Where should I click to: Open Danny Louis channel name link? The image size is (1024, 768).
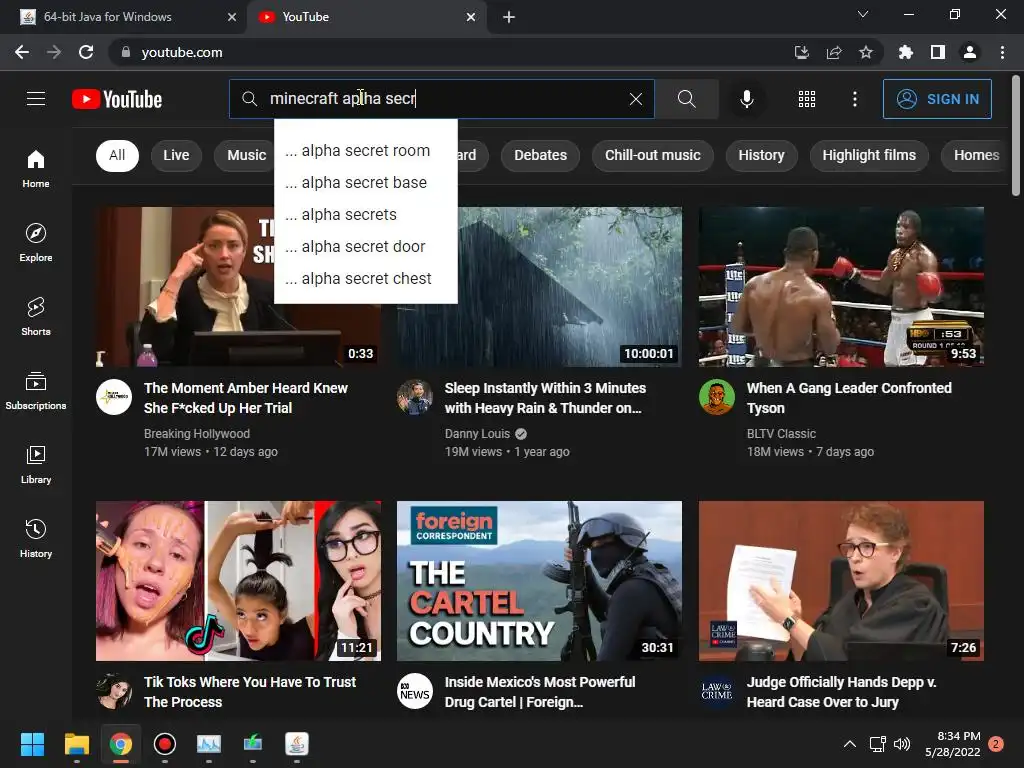[477, 434]
